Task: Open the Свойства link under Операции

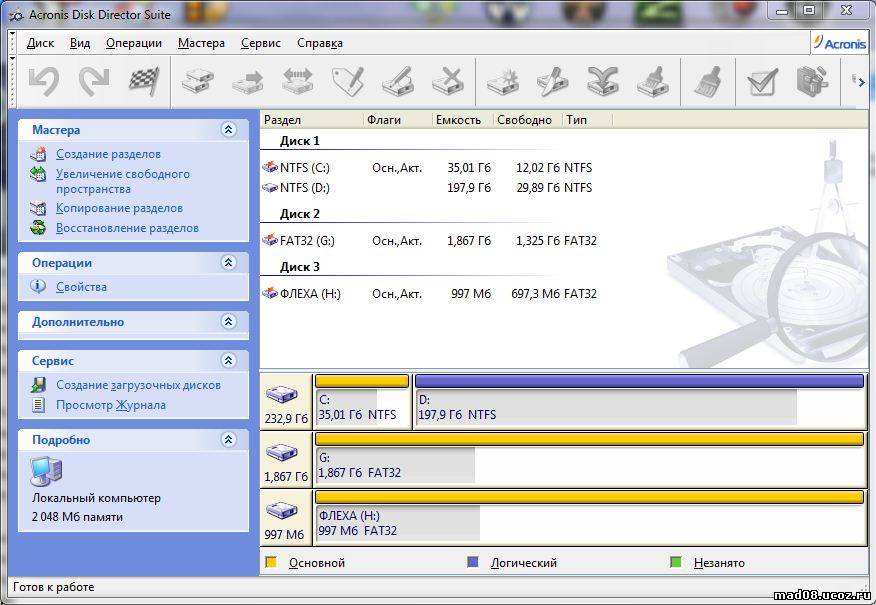Action: (81, 287)
